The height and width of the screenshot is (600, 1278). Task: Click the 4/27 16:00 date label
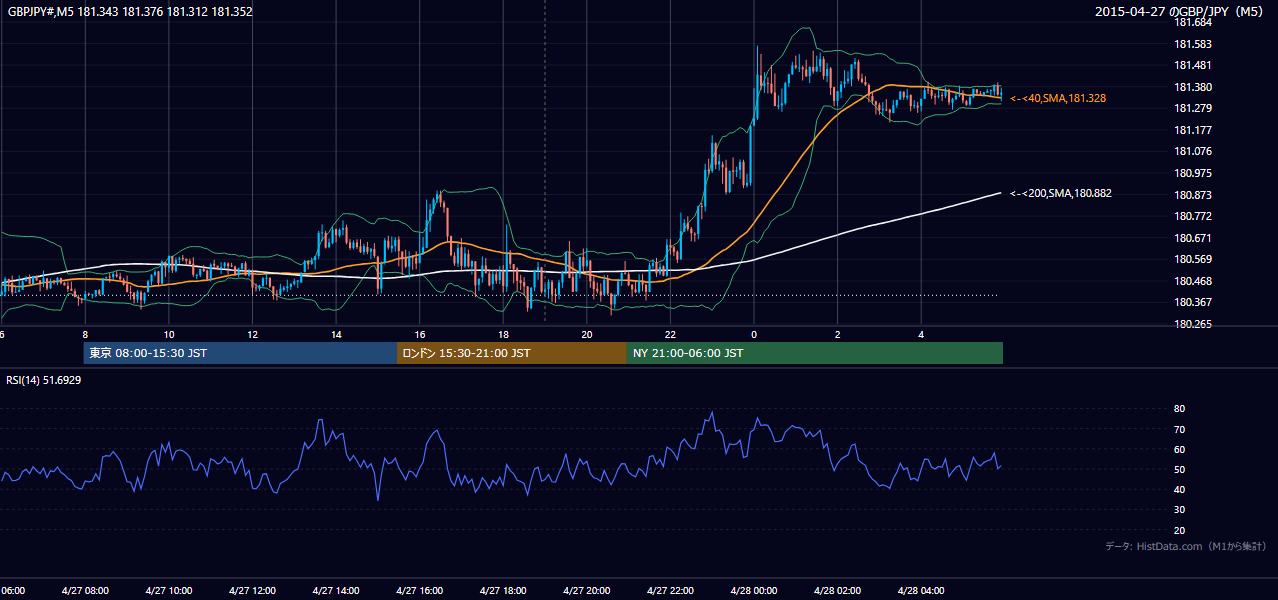(x=419, y=591)
